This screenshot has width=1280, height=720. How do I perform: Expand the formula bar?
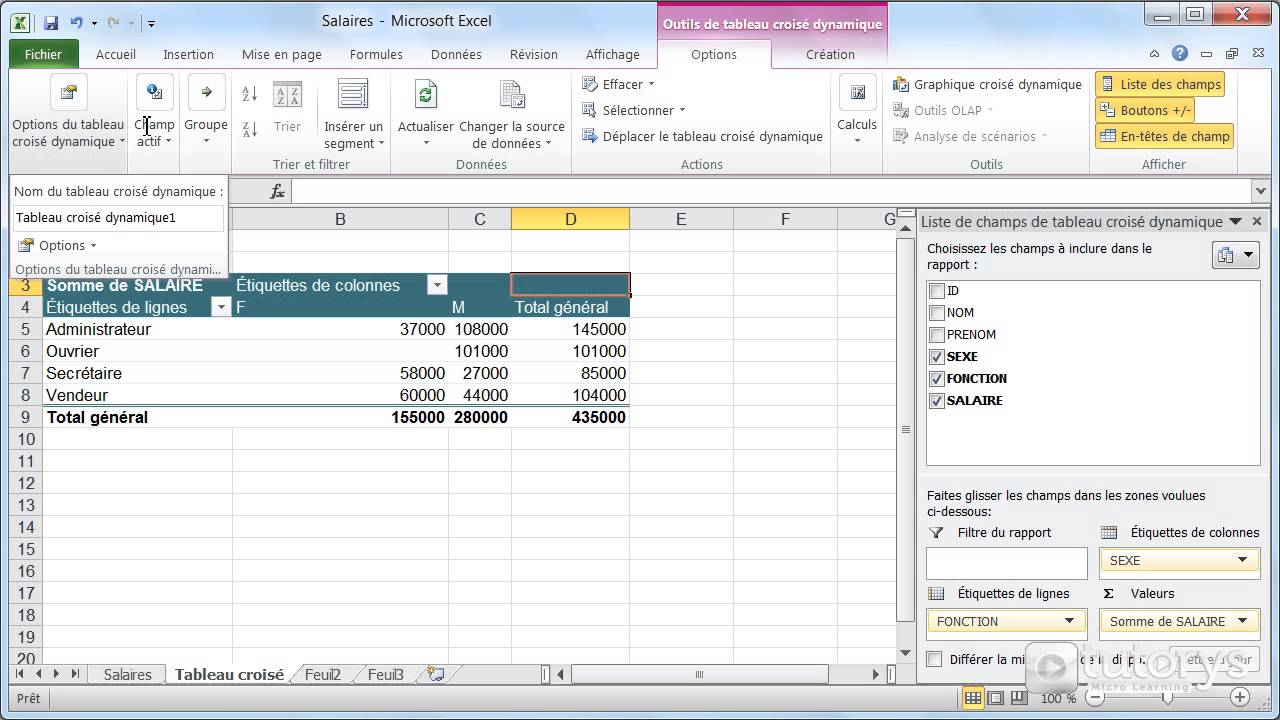point(1260,191)
